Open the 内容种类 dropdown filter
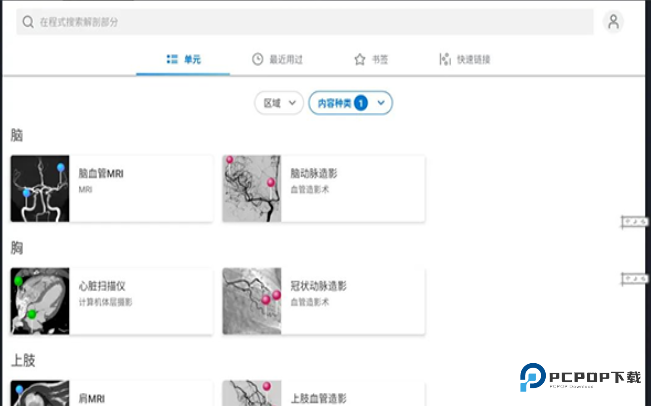The height and width of the screenshot is (406, 651). pos(350,103)
